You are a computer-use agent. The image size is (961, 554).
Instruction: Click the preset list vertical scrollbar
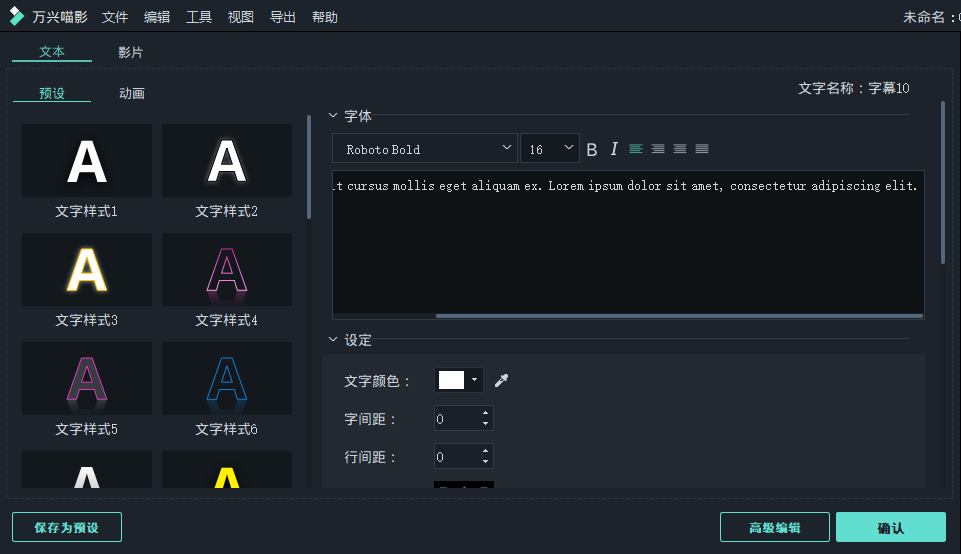[309, 167]
